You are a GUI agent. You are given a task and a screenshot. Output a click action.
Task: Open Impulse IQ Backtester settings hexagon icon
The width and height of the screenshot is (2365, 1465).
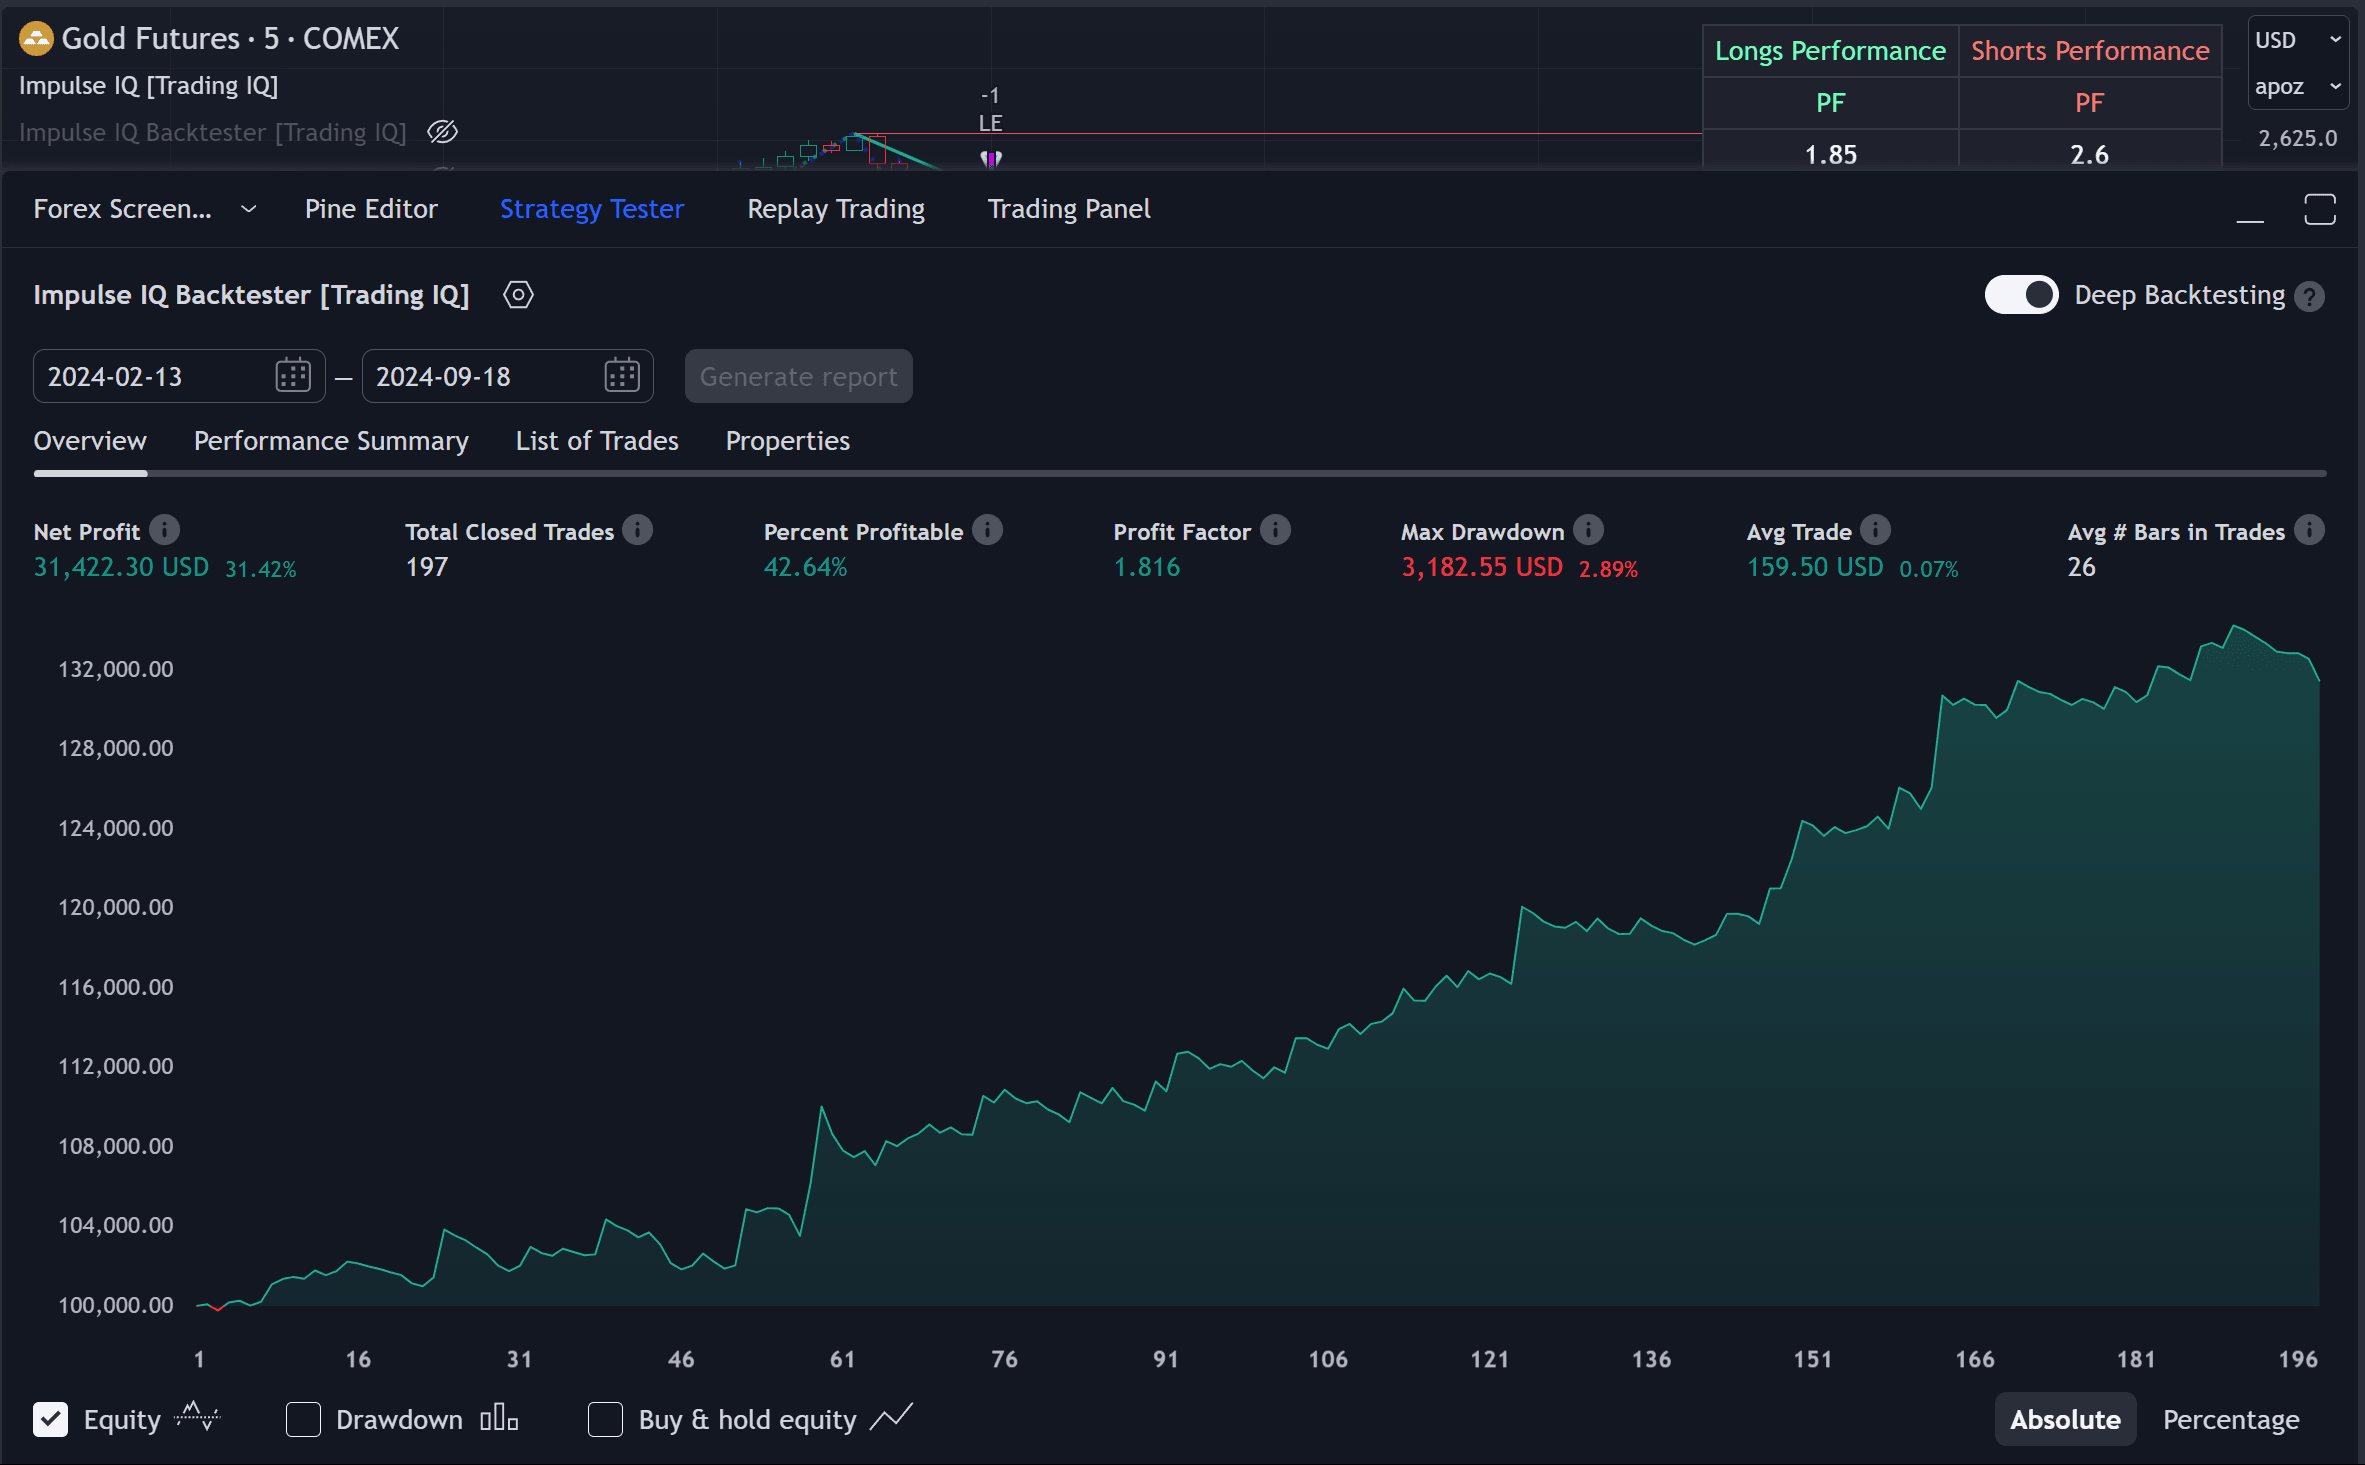(518, 295)
